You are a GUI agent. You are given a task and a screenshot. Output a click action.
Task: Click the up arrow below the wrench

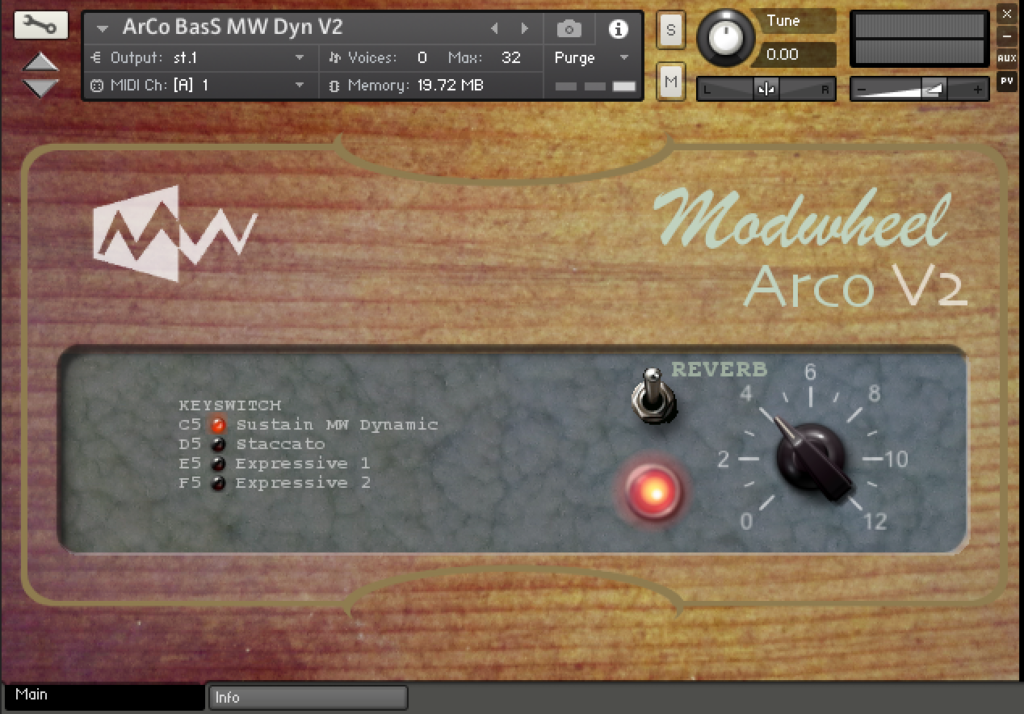(40, 62)
